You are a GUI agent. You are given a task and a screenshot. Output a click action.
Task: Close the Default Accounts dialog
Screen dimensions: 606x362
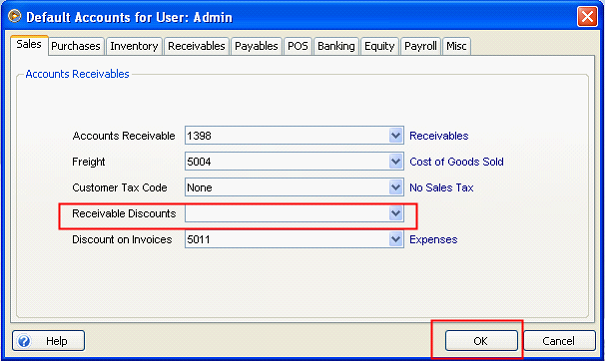(x=587, y=17)
